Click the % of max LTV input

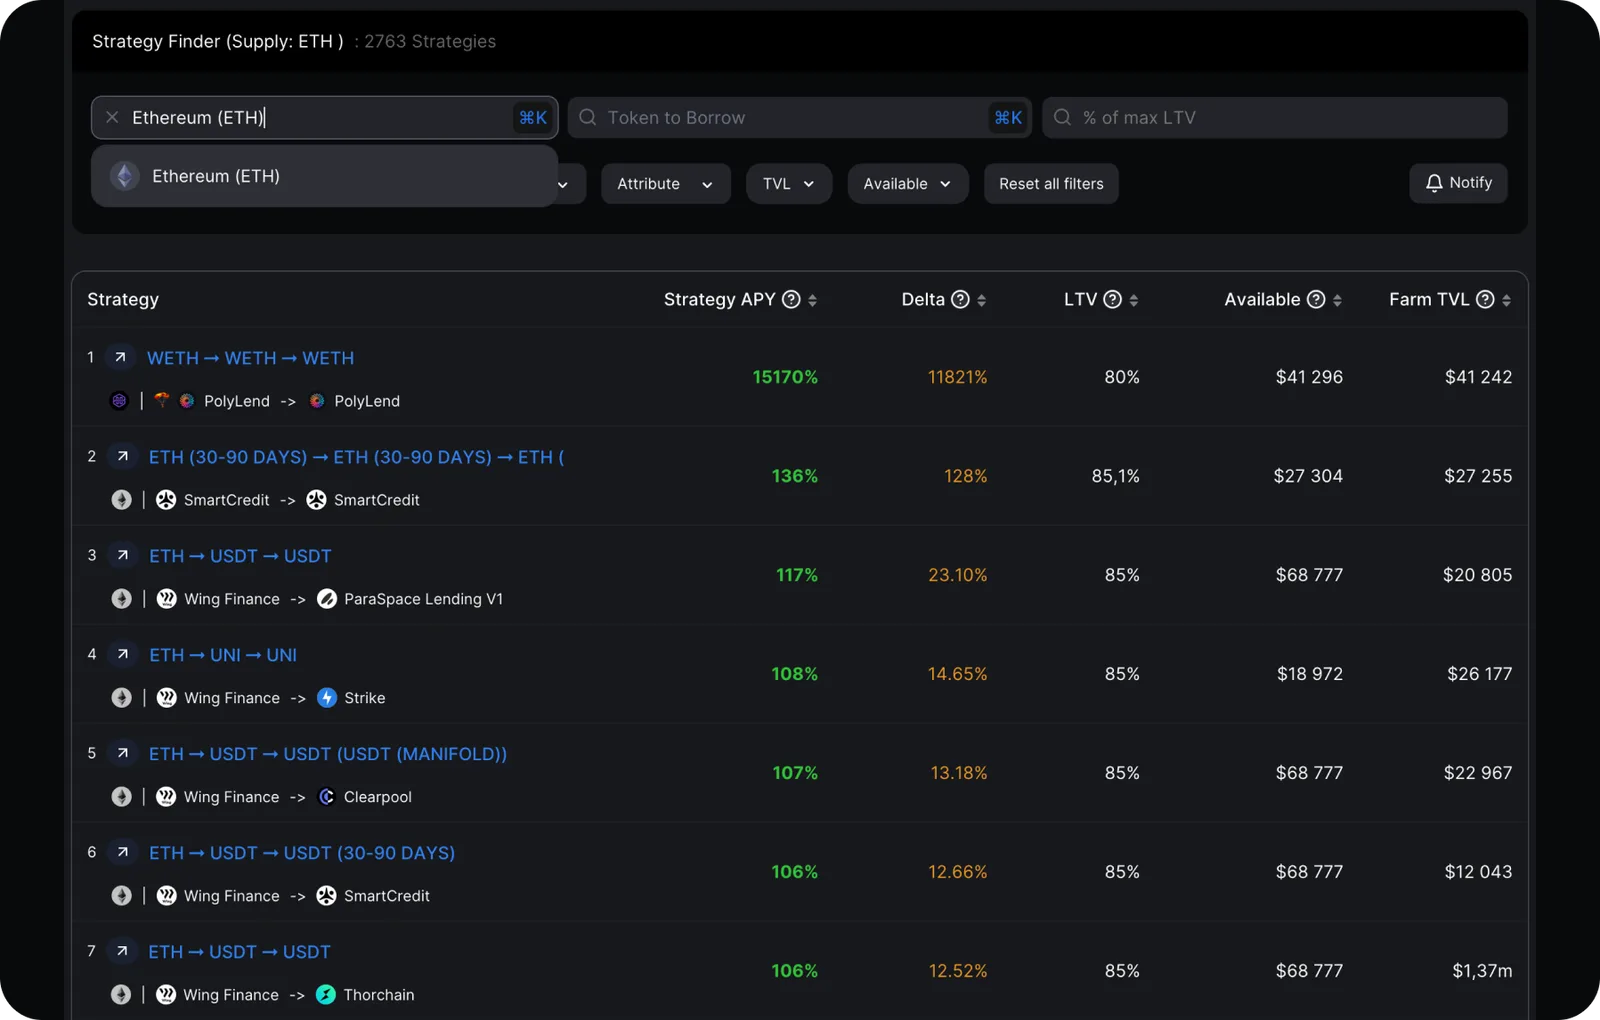(x=1275, y=118)
